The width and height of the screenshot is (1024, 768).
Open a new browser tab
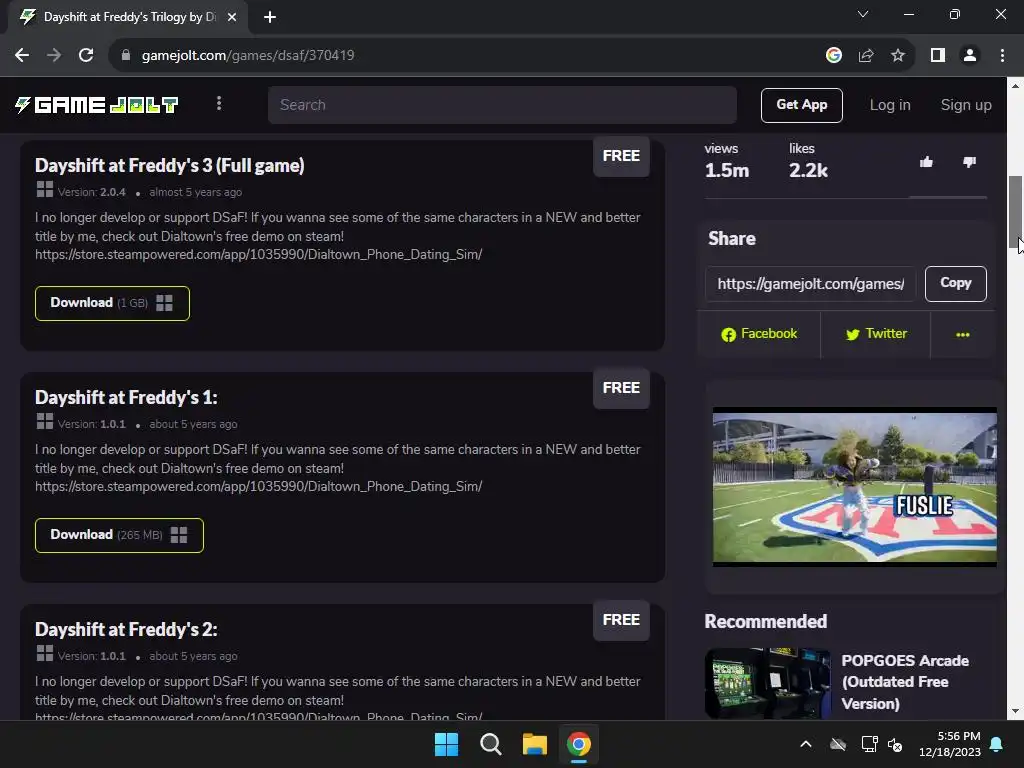[x=270, y=18]
